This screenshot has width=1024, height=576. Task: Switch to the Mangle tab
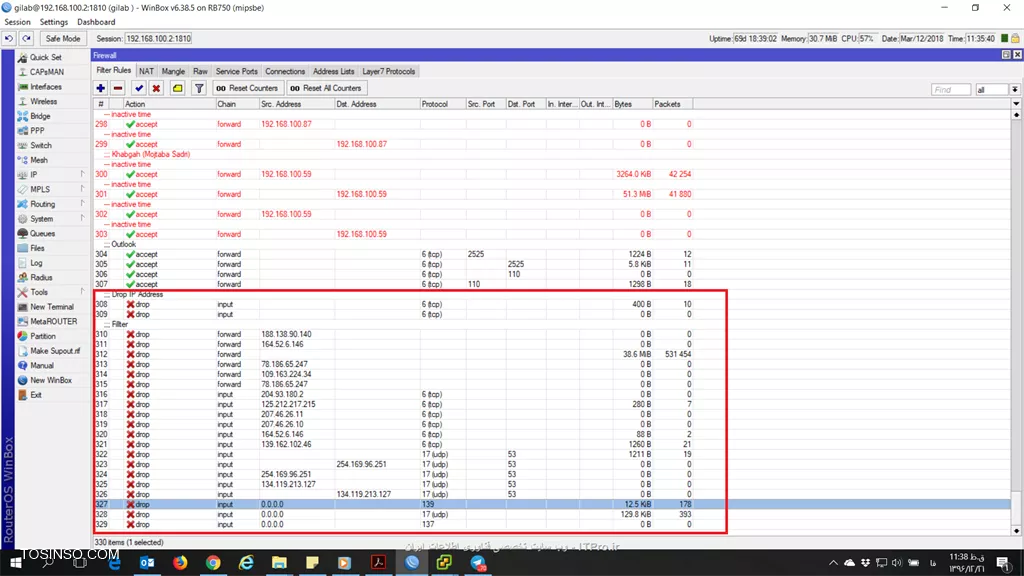pos(173,71)
